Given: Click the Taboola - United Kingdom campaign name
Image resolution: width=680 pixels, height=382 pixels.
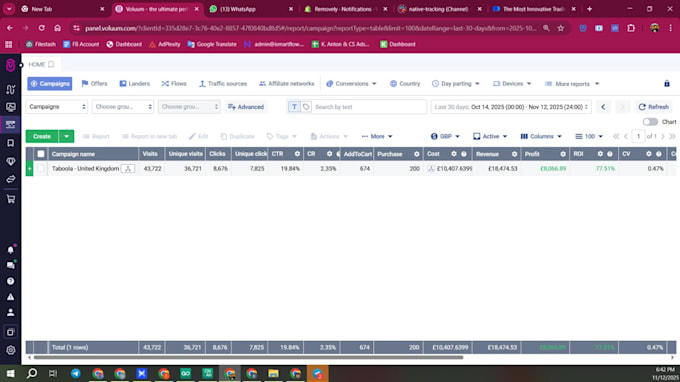Looking at the screenshot, I should tap(85, 169).
